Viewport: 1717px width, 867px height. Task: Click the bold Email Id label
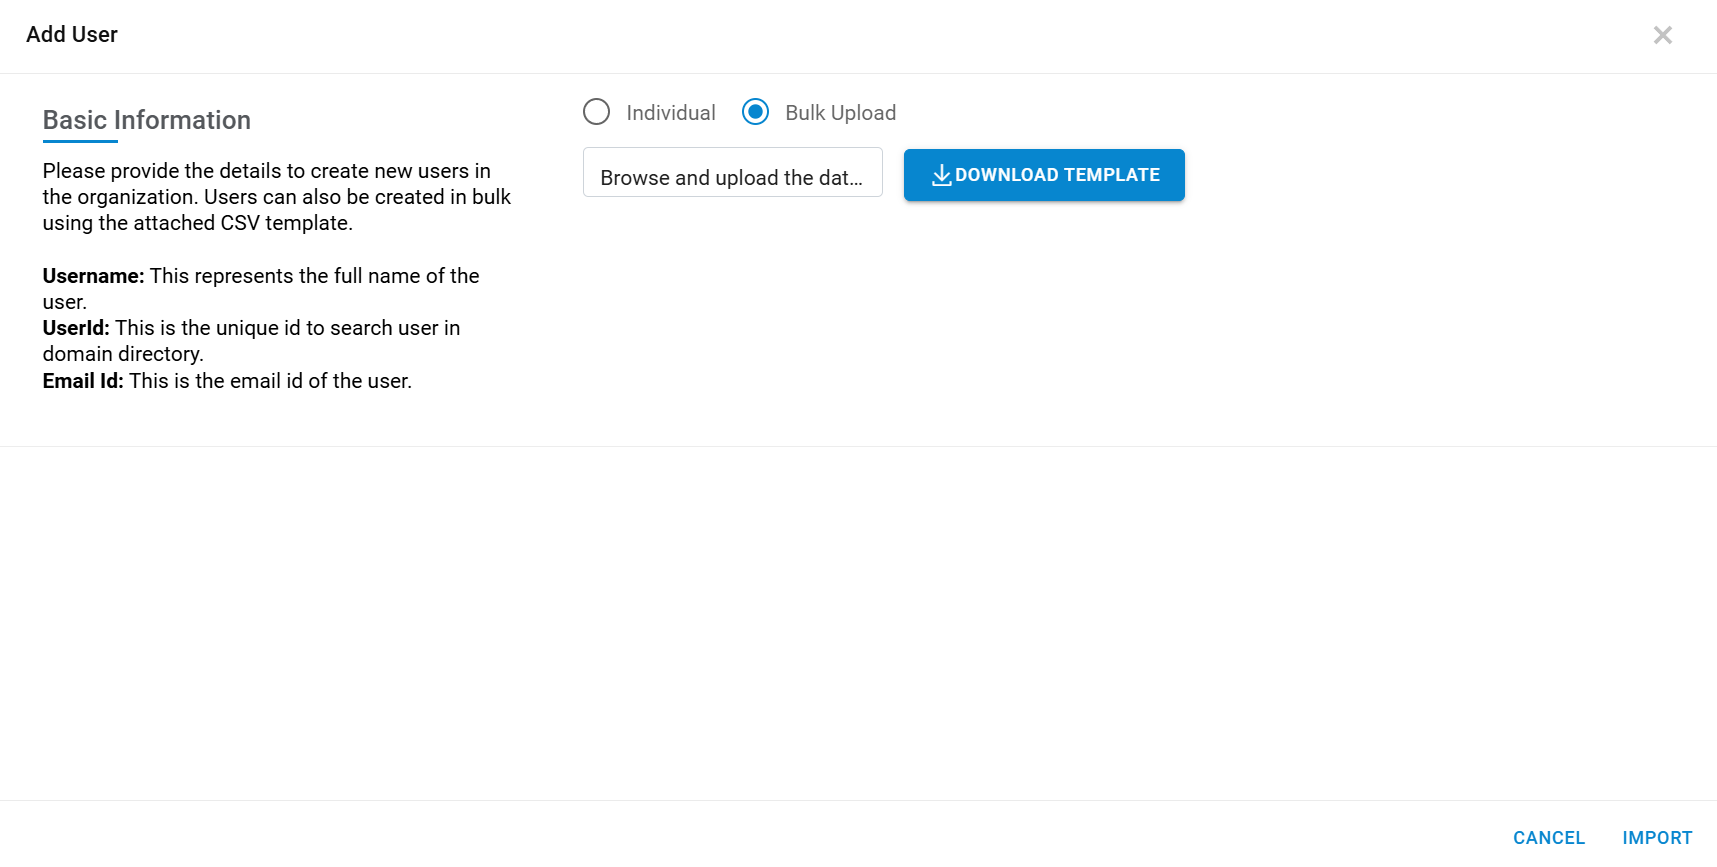(83, 381)
